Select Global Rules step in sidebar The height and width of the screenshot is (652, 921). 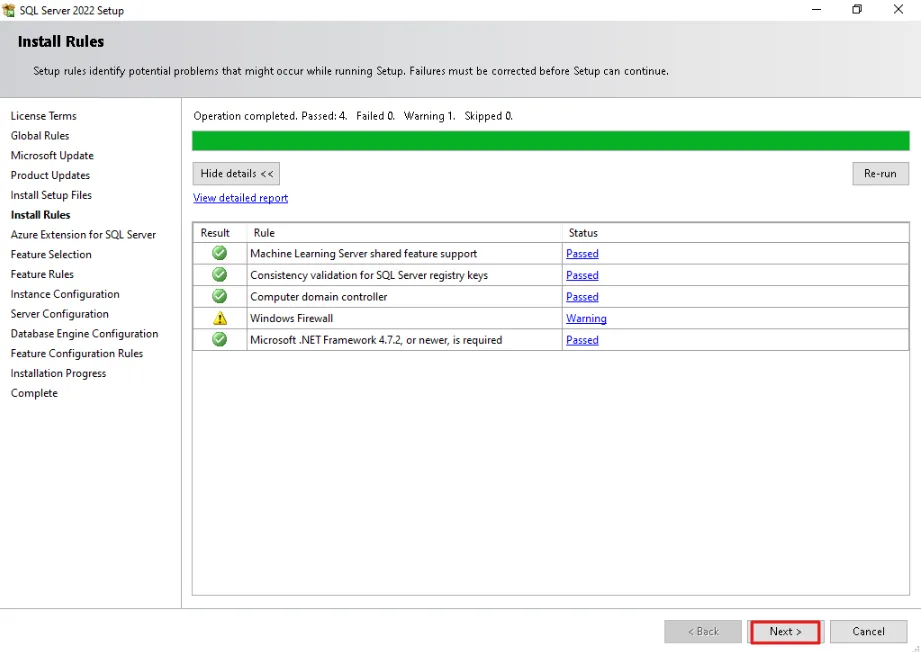[40, 136]
